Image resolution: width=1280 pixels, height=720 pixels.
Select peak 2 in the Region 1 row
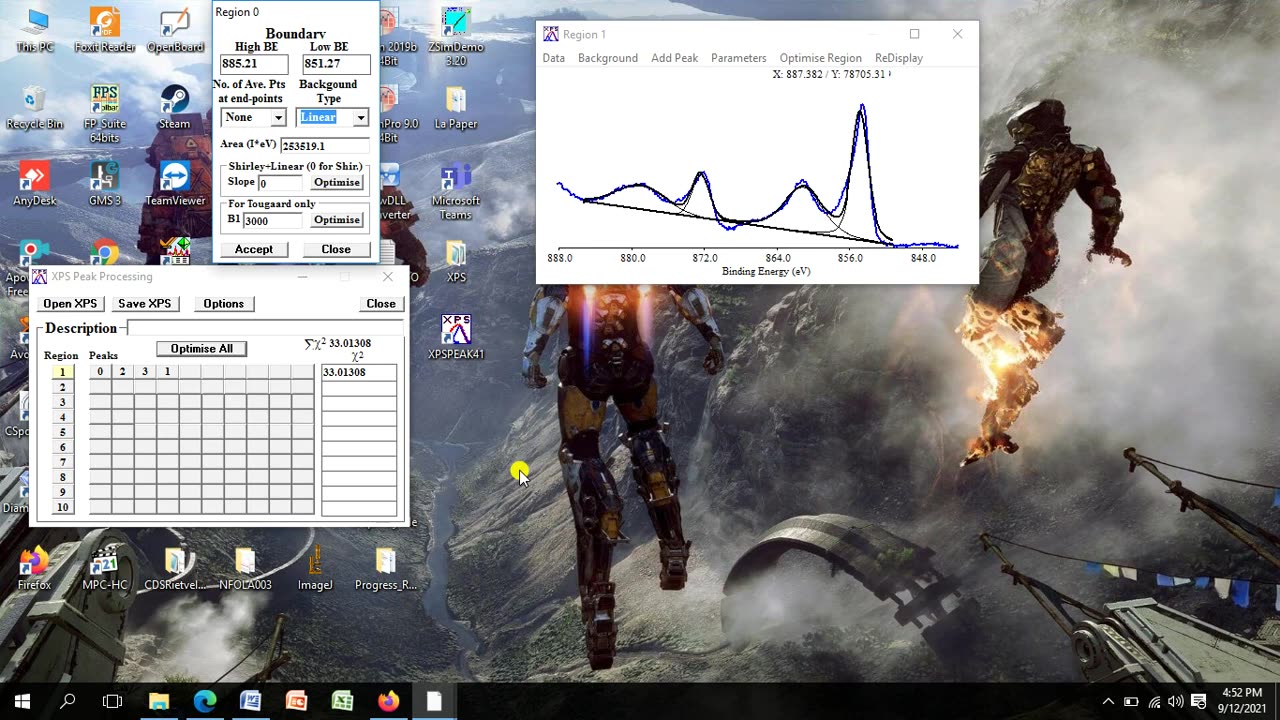pyautogui.click(x=122, y=372)
